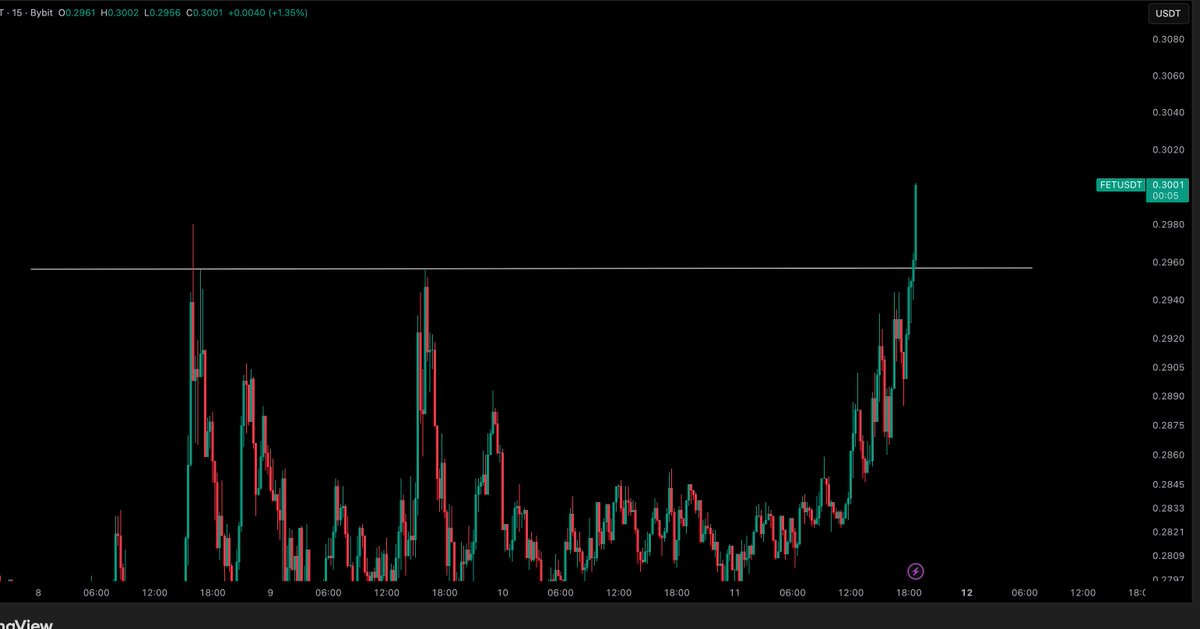Click the 00:05 candle countdown timer
The height and width of the screenshot is (629, 1200).
click(1168, 197)
